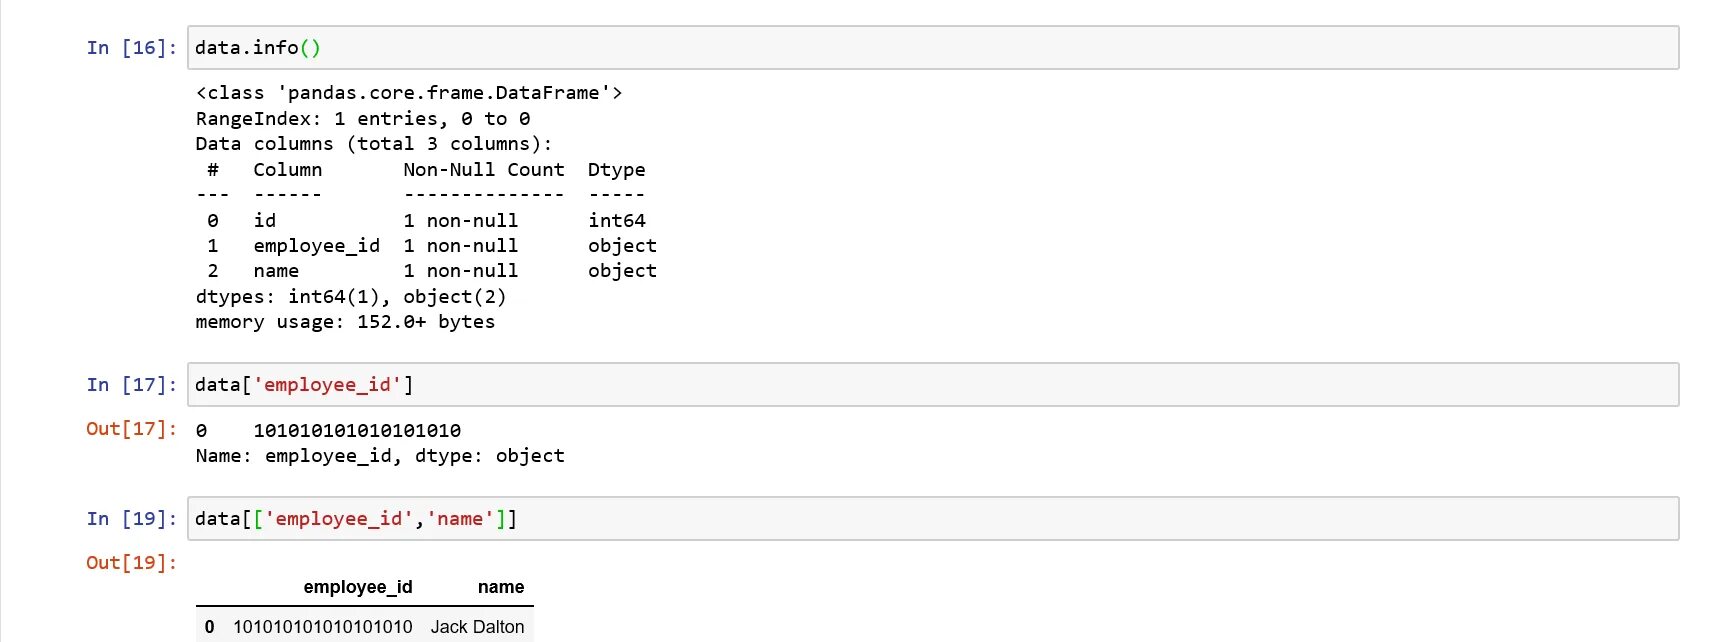
Task: Click the 101010101010101010 value in the table
Action: pos(322,627)
